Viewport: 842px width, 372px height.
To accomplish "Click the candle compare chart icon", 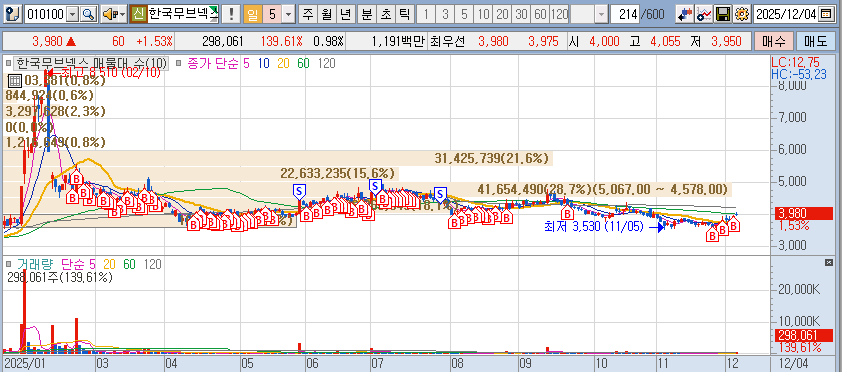I will tap(684, 14).
